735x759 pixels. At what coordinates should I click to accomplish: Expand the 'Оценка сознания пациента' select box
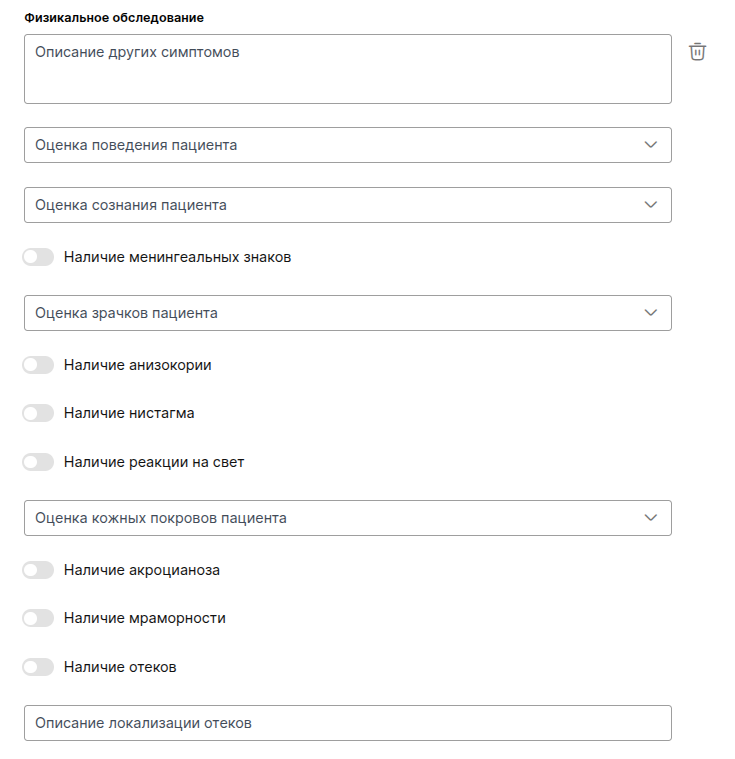point(330,205)
